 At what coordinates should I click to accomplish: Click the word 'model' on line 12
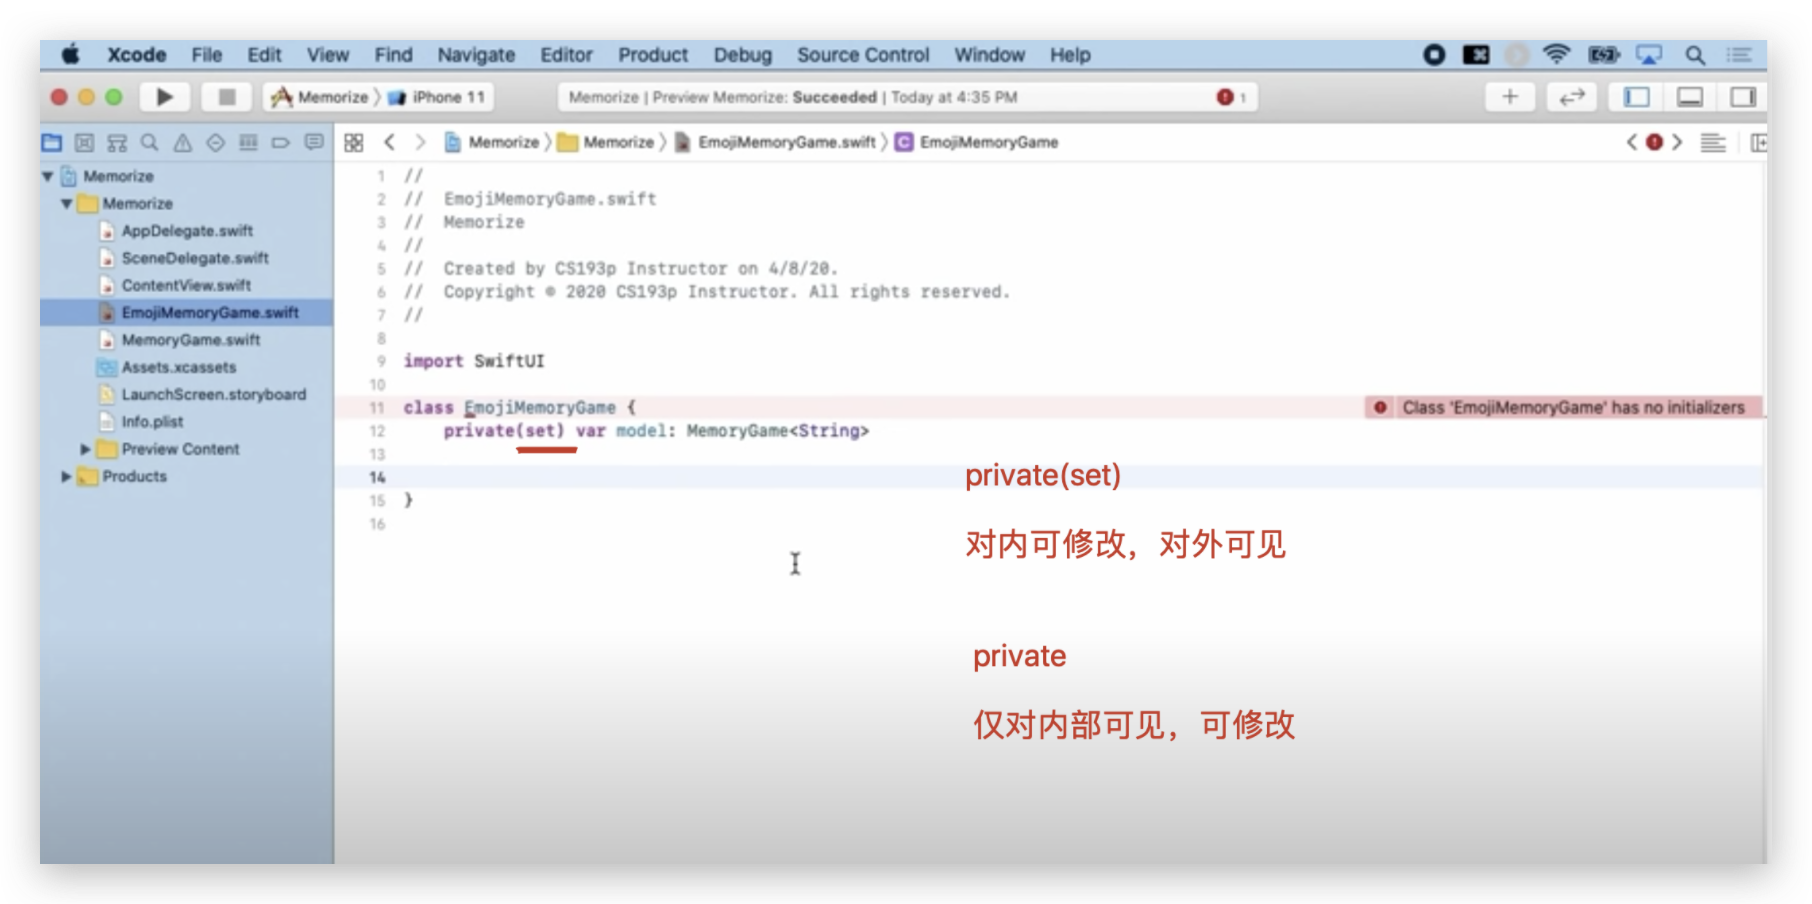coord(640,431)
